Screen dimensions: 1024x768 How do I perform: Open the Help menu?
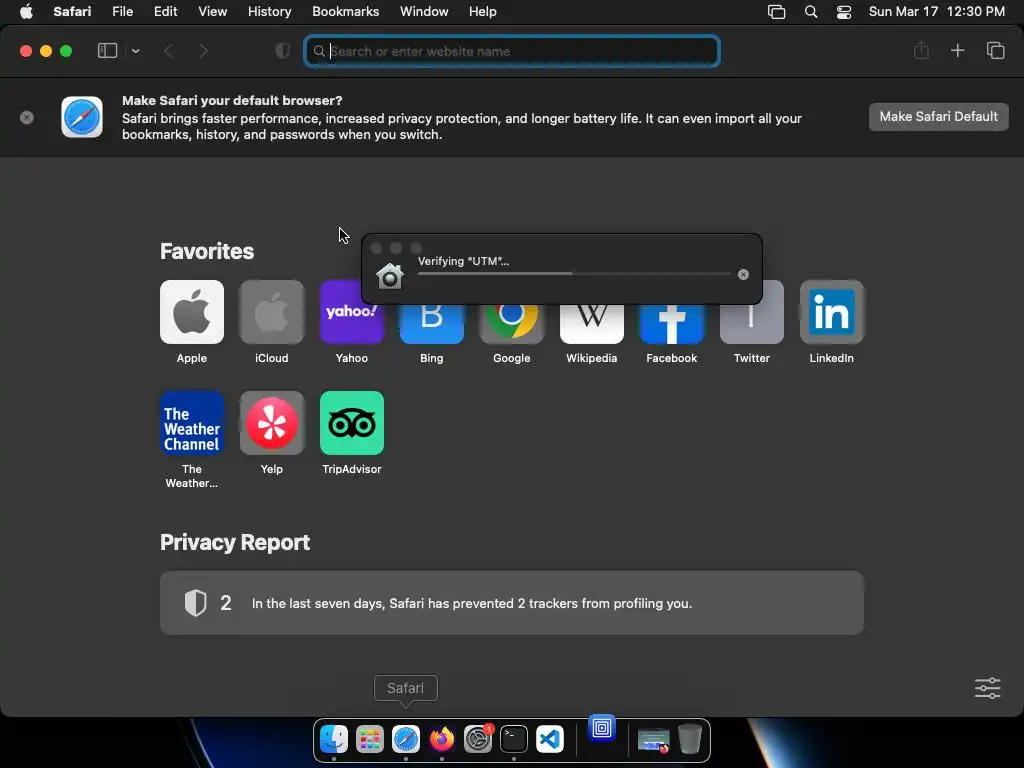[x=483, y=12]
